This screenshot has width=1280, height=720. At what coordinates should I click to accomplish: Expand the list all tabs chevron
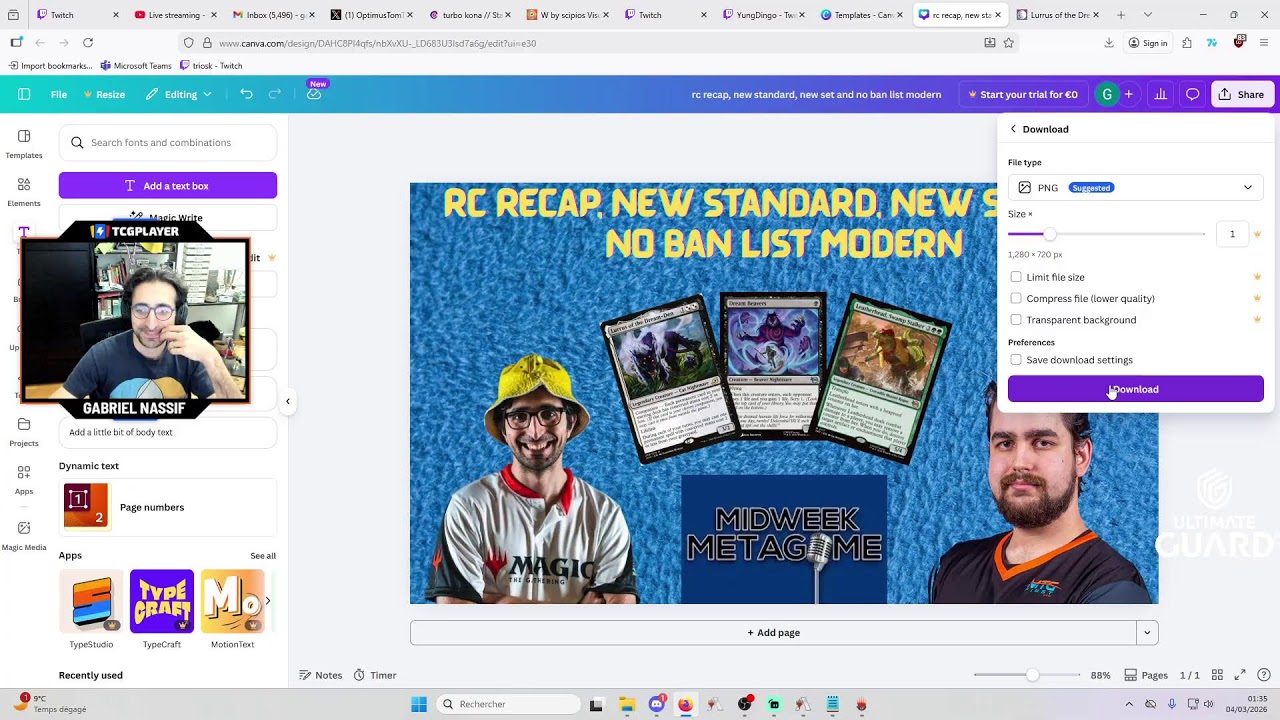click(x=1147, y=15)
